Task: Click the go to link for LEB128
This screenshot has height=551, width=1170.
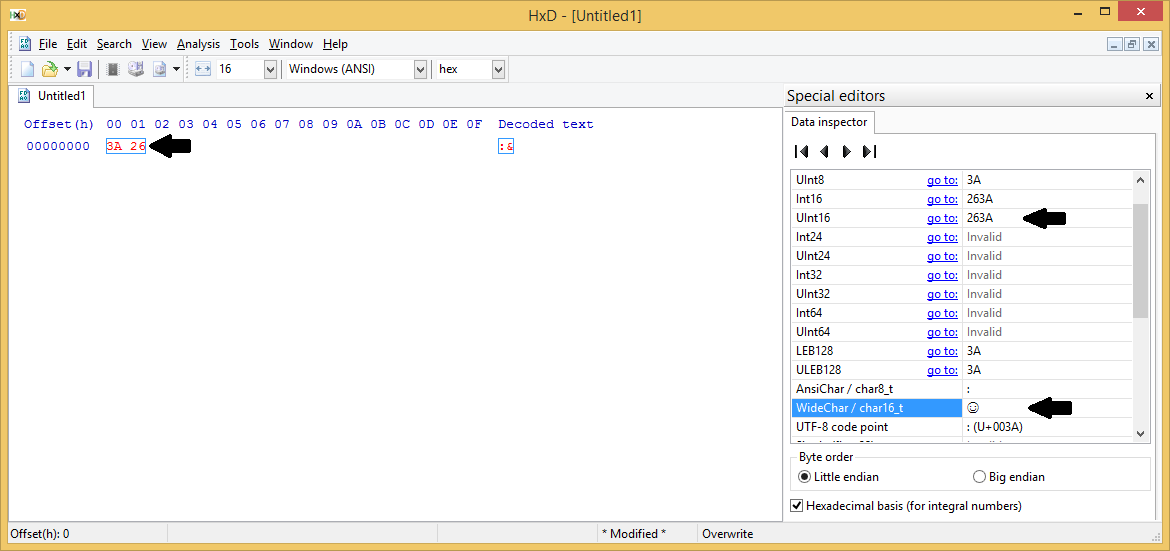Action: coord(942,350)
